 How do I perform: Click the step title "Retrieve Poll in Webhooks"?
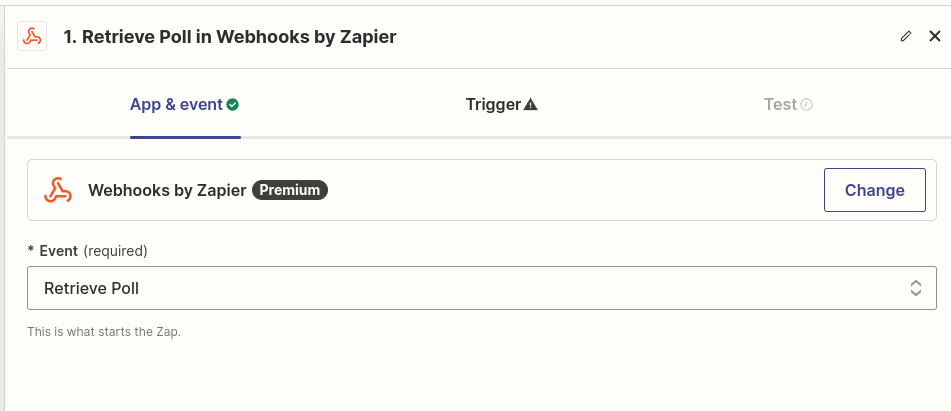[230, 37]
